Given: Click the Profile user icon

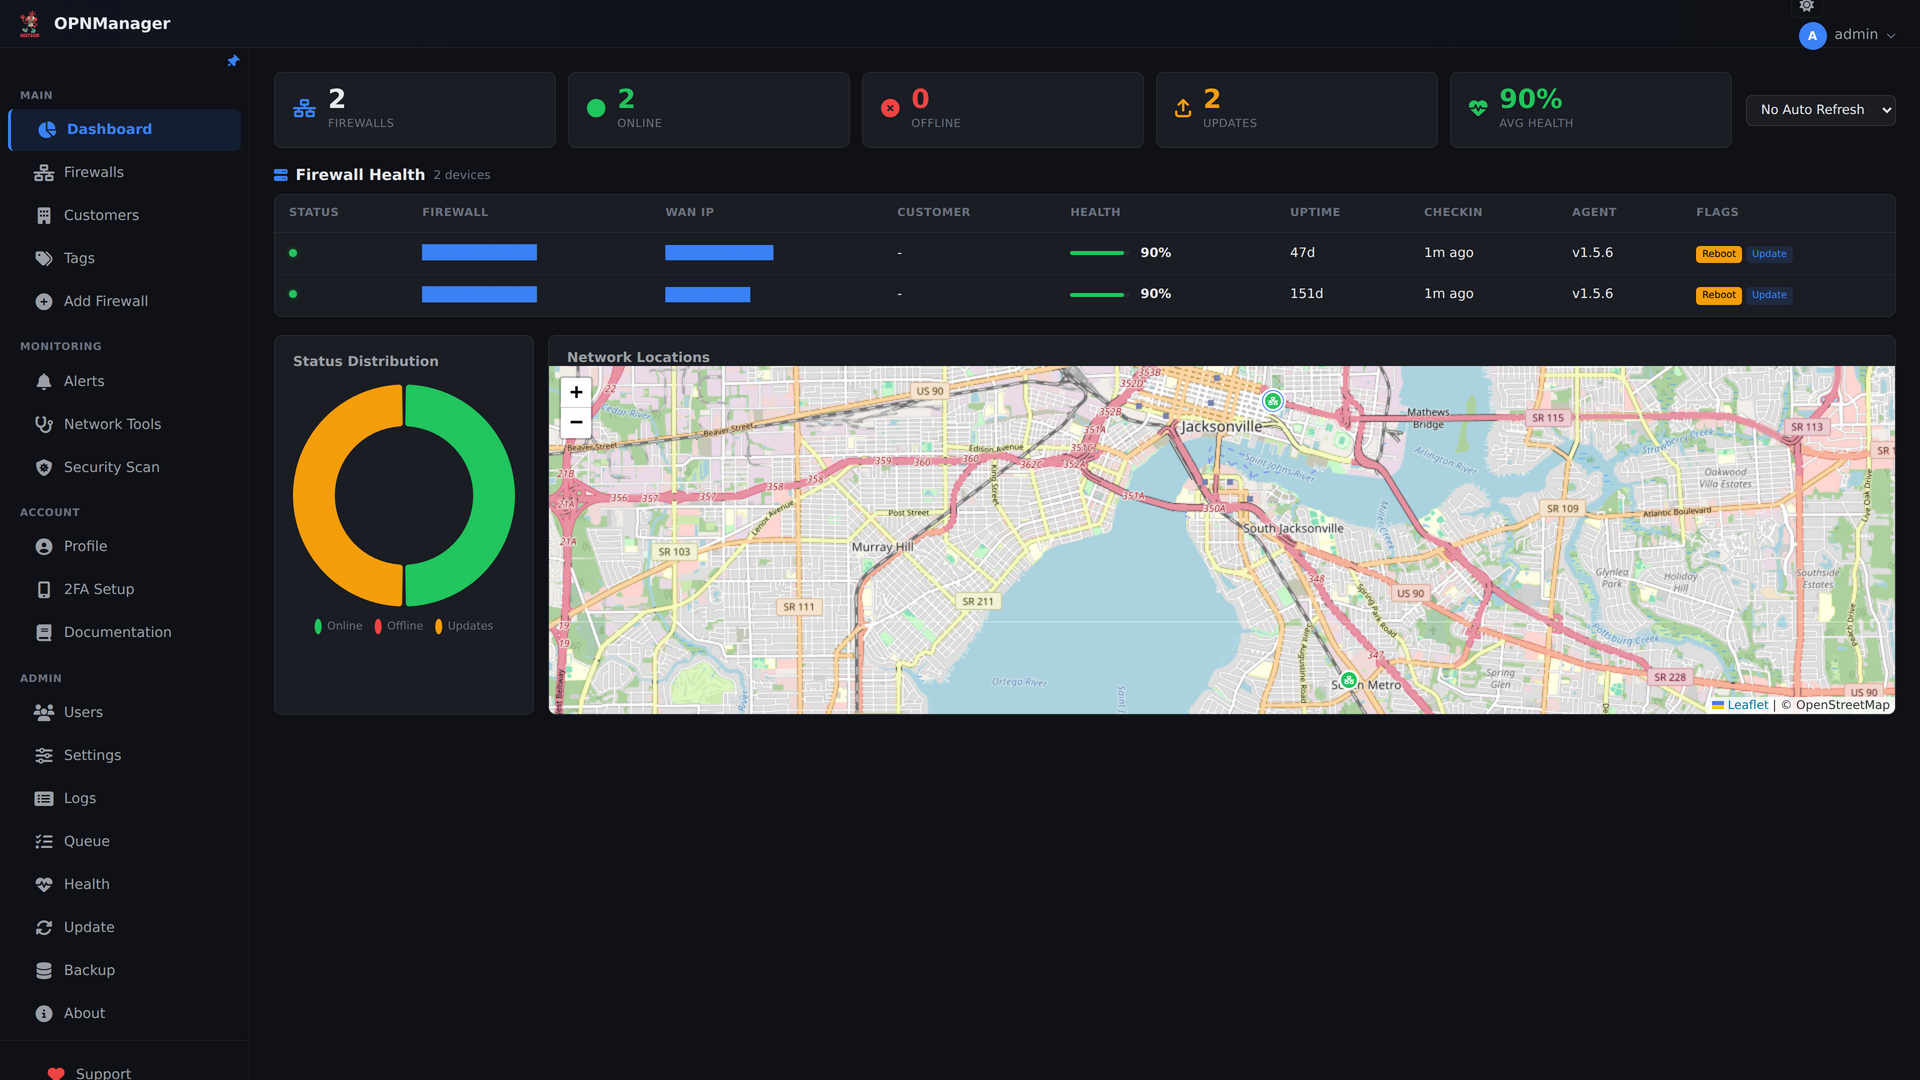Looking at the screenshot, I should [44, 547].
